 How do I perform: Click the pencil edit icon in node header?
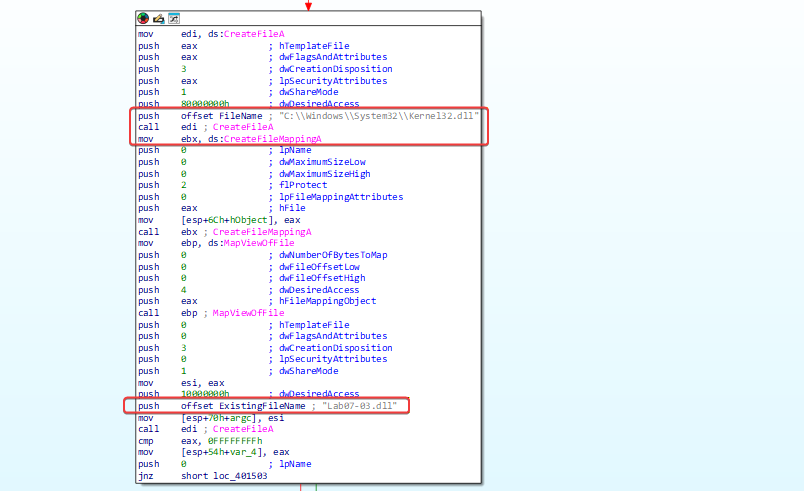point(158,18)
